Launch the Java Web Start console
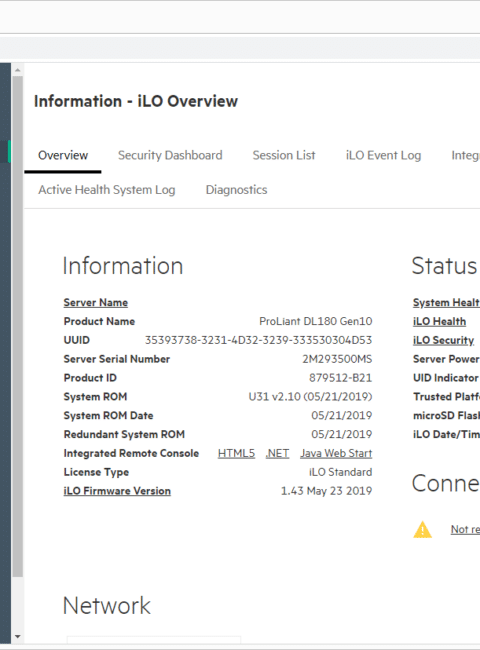 coord(336,453)
